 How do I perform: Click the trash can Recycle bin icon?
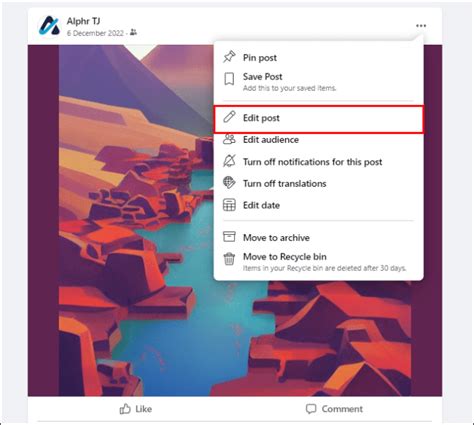pyautogui.click(x=229, y=259)
